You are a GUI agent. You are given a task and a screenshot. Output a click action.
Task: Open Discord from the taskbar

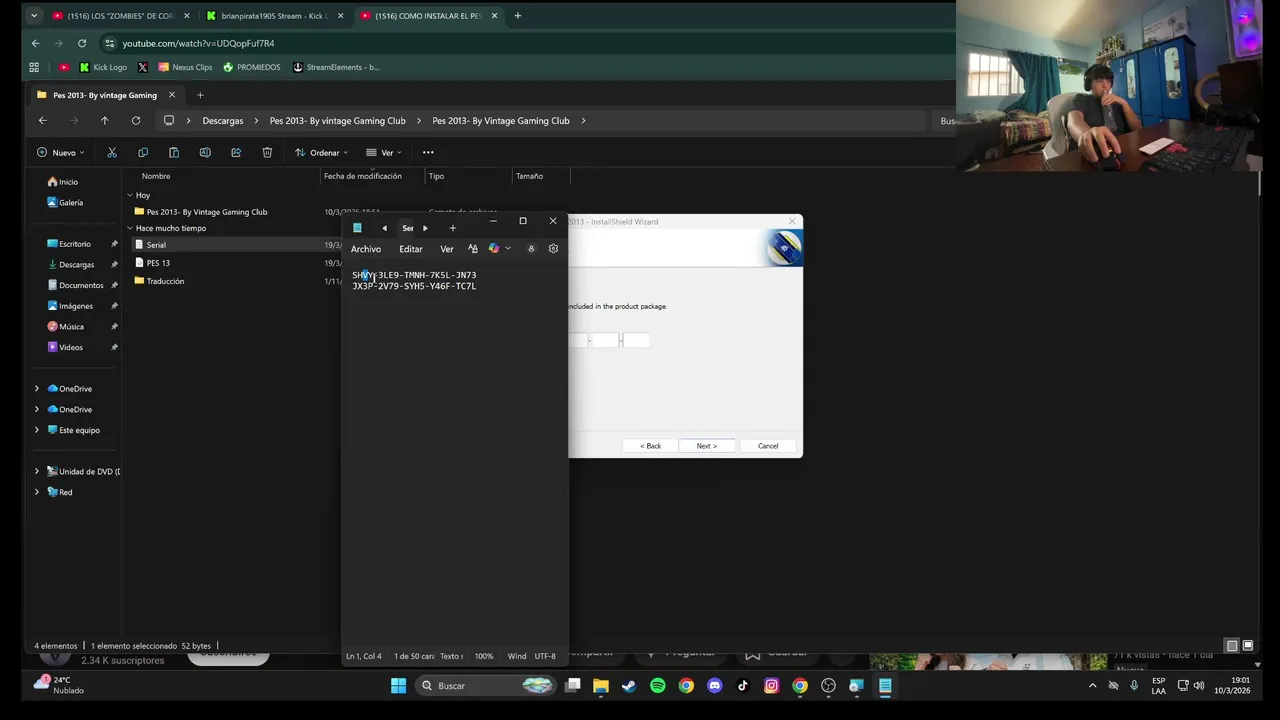pos(714,685)
